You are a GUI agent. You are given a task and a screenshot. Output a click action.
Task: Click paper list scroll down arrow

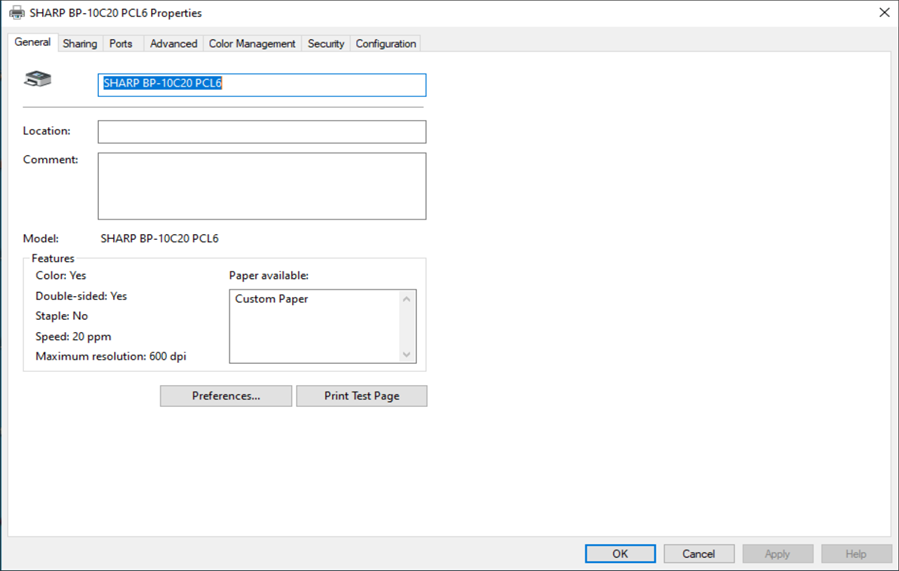pyautogui.click(x=406, y=354)
